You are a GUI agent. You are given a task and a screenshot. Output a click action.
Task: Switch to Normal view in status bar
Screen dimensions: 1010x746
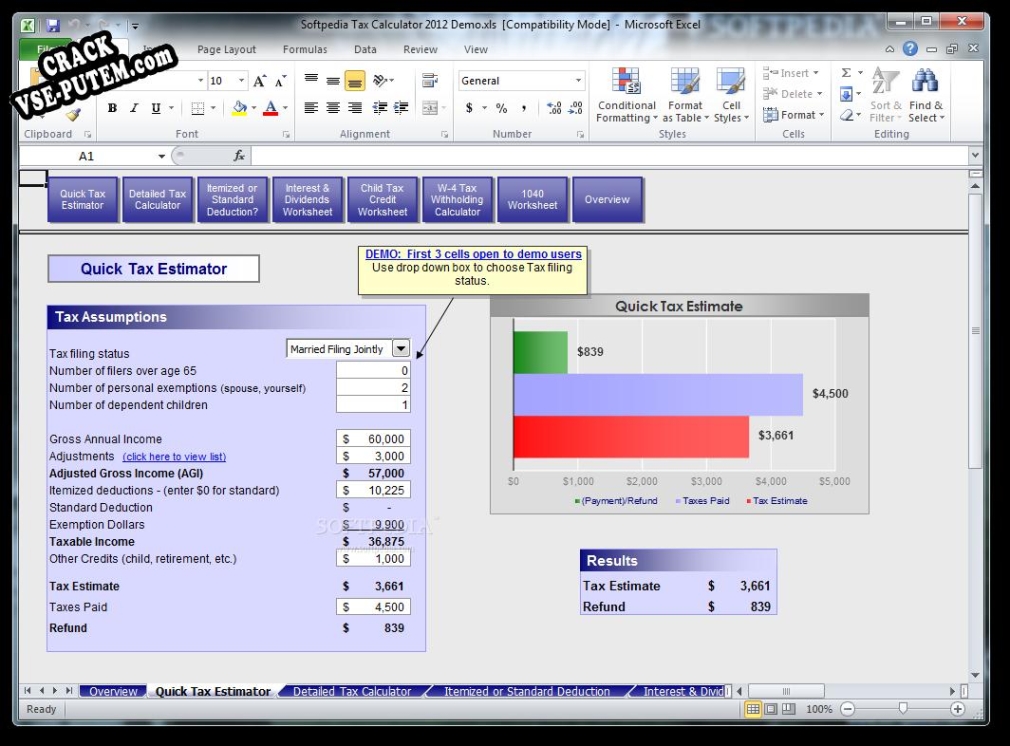click(x=752, y=709)
